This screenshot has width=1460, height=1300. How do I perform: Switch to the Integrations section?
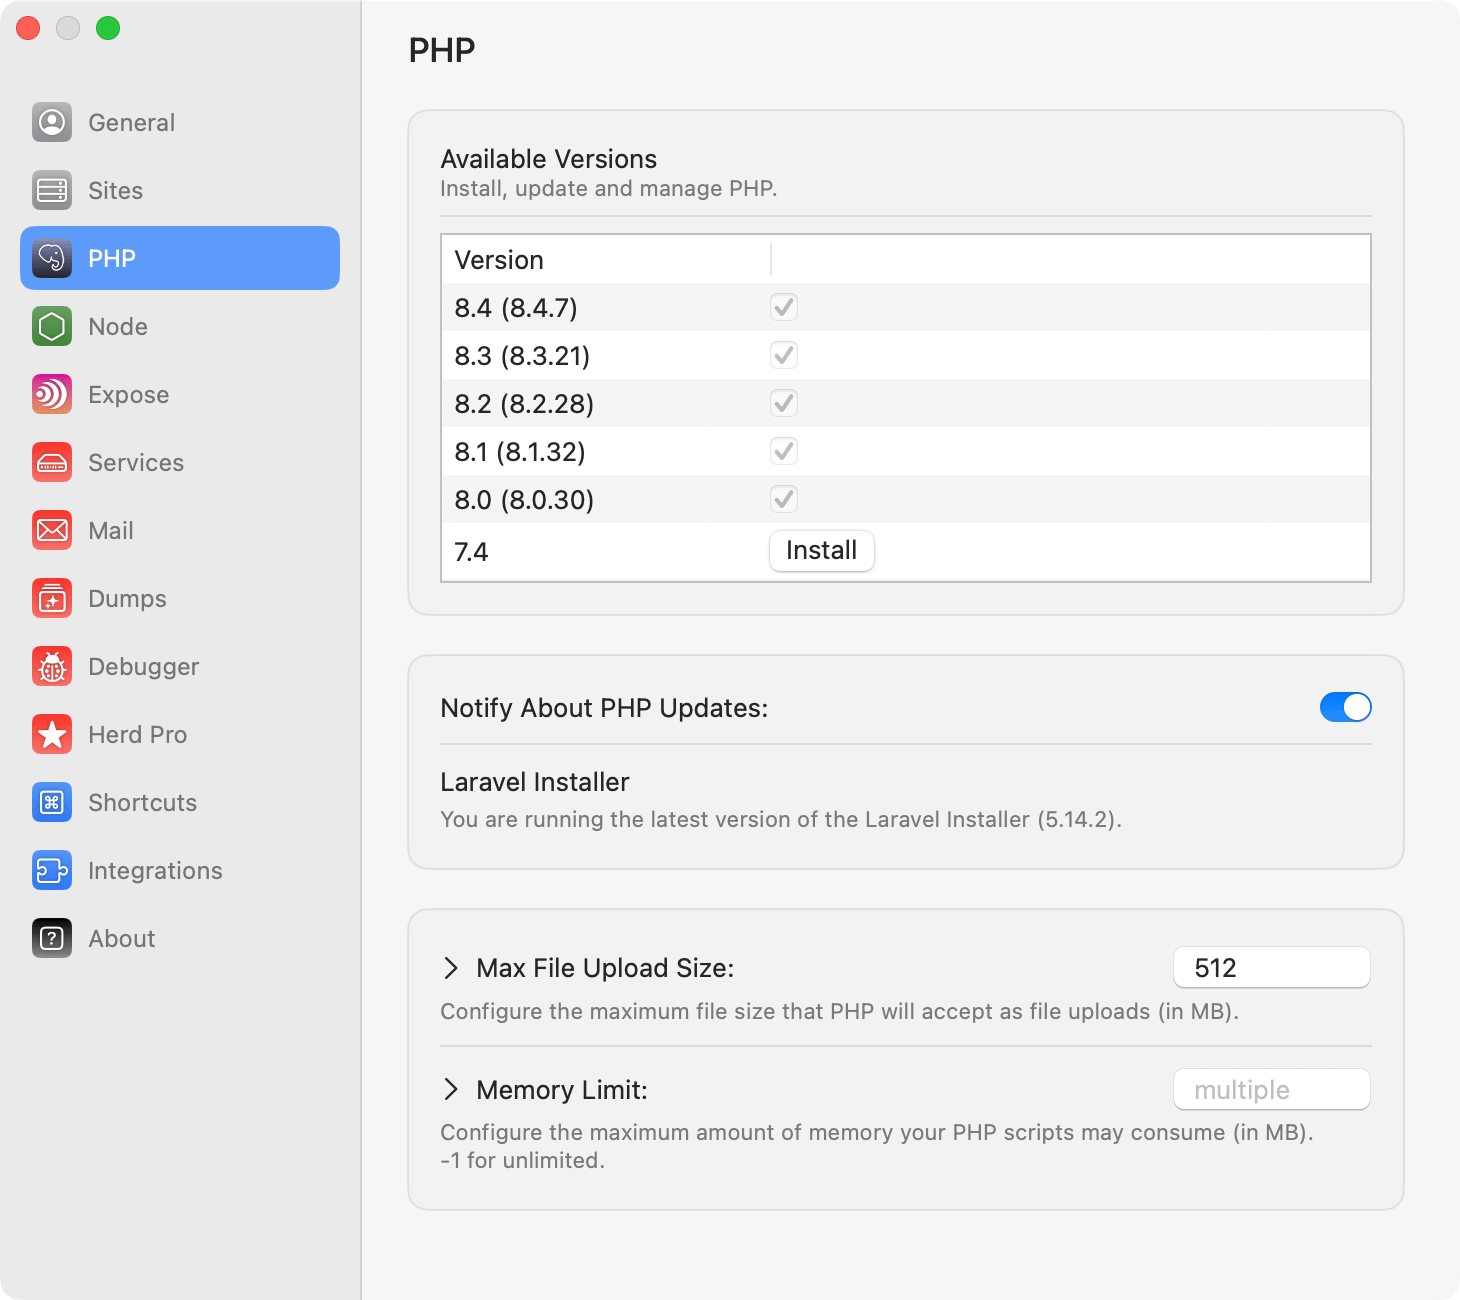[155, 870]
